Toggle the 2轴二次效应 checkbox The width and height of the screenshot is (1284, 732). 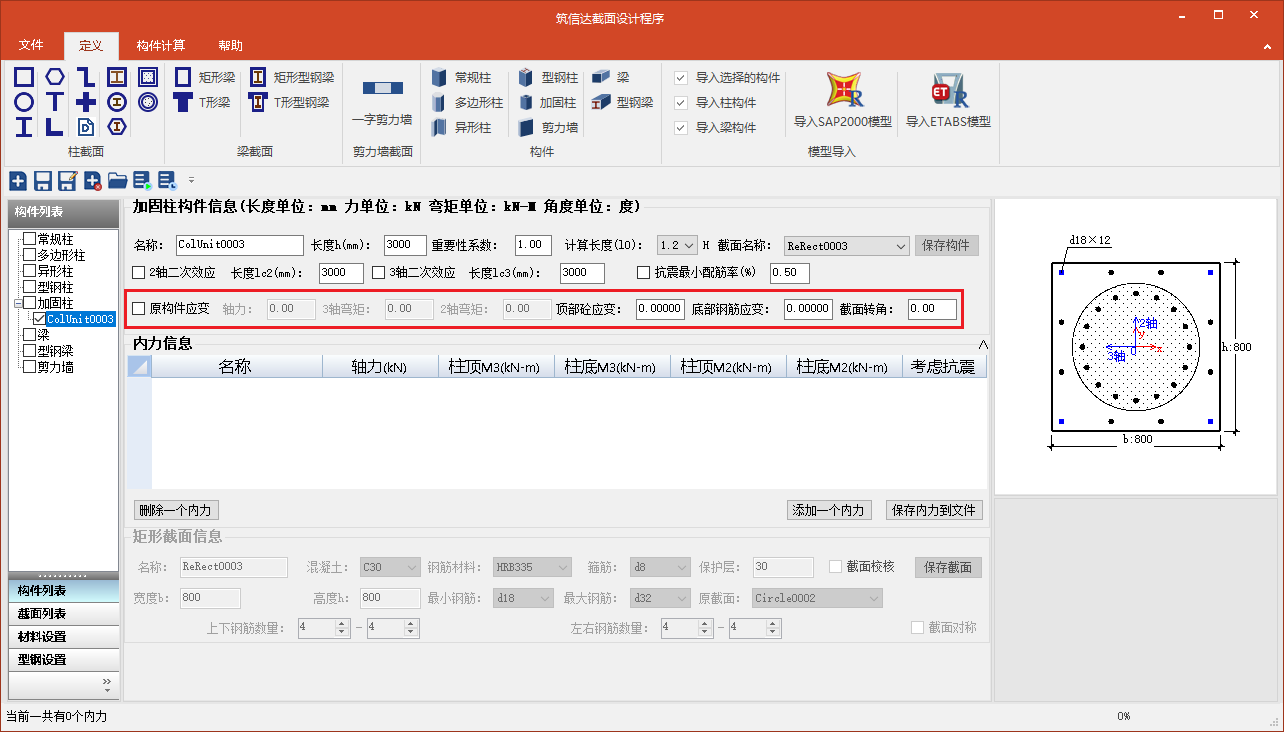139,272
